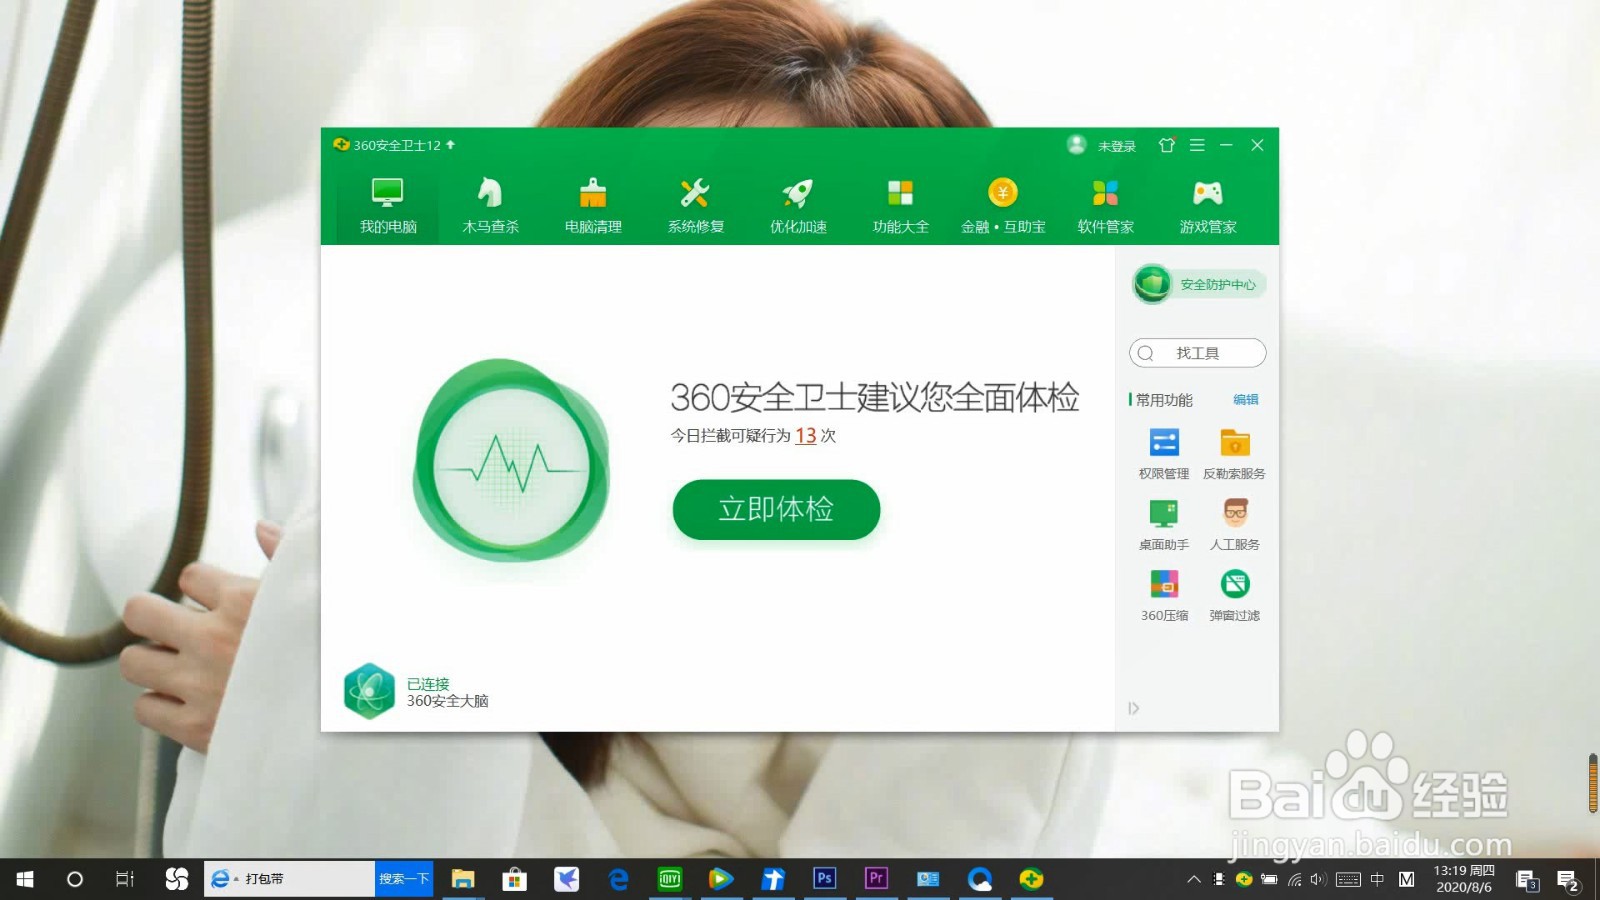1600x900 pixels.
Task: Open 安全防护中心 shield button
Action: click(x=1199, y=284)
